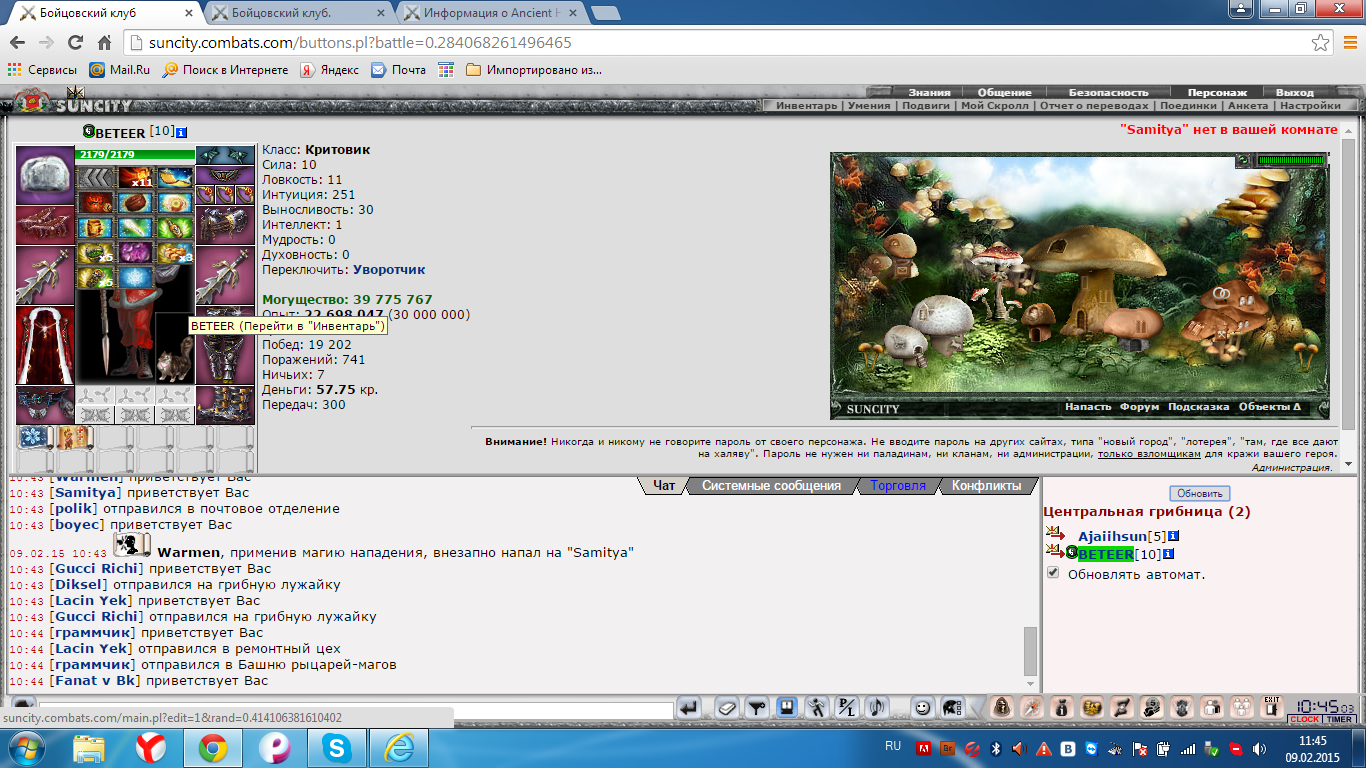The height and width of the screenshot is (768, 1366).
Task: Switch class via the Уворотчик link
Action: 389,270
